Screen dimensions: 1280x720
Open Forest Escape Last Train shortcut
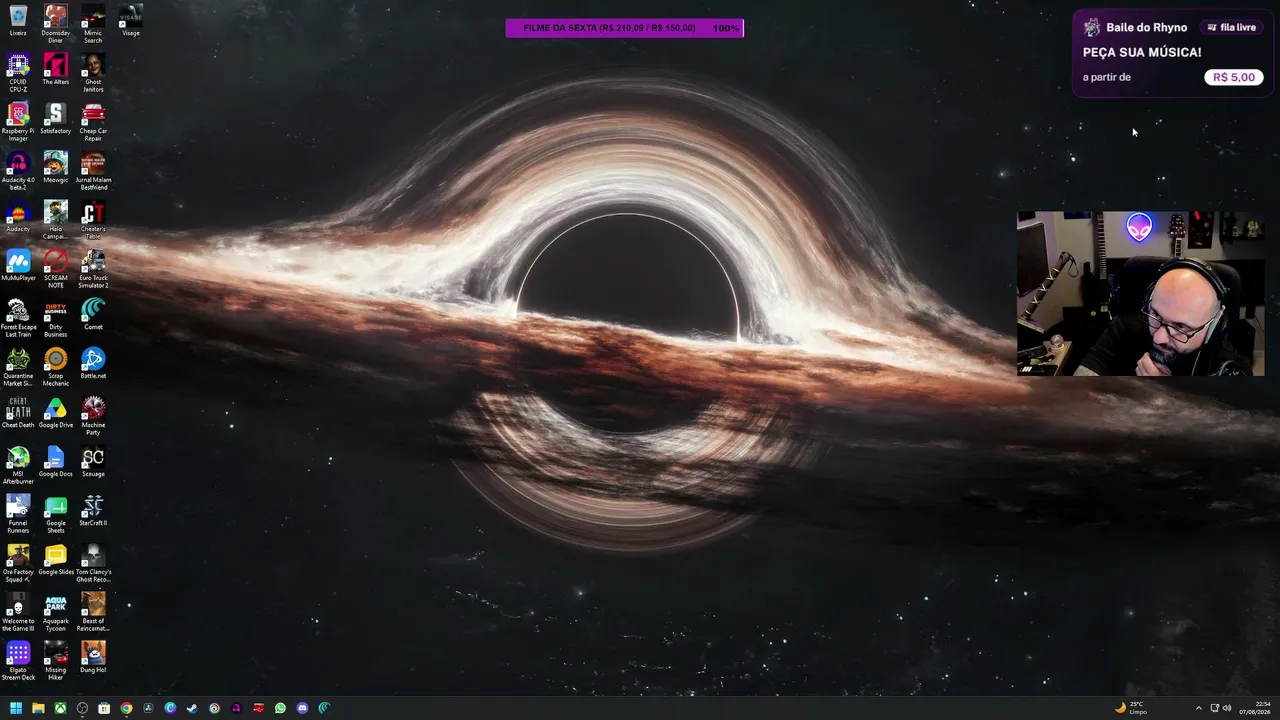pos(18,318)
